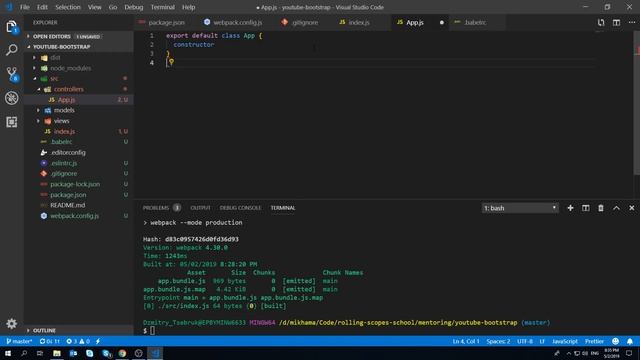Open notifications bell in status bar
The image size is (640, 360).
coord(630,341)
